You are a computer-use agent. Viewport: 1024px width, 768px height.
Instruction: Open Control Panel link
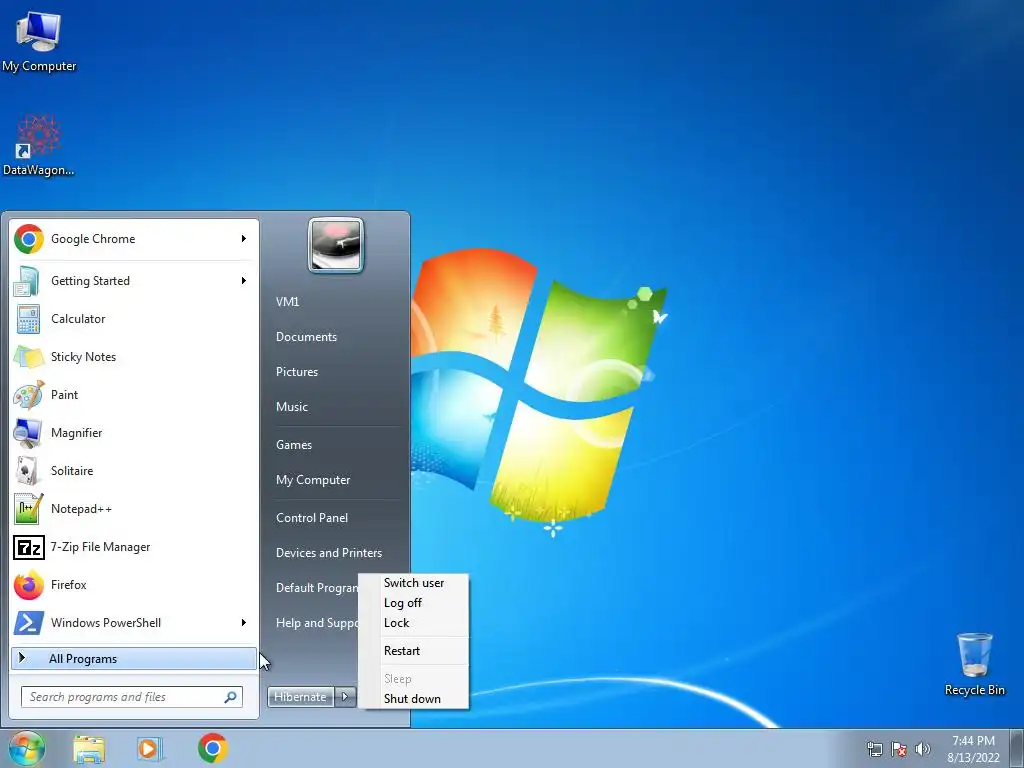312,518
